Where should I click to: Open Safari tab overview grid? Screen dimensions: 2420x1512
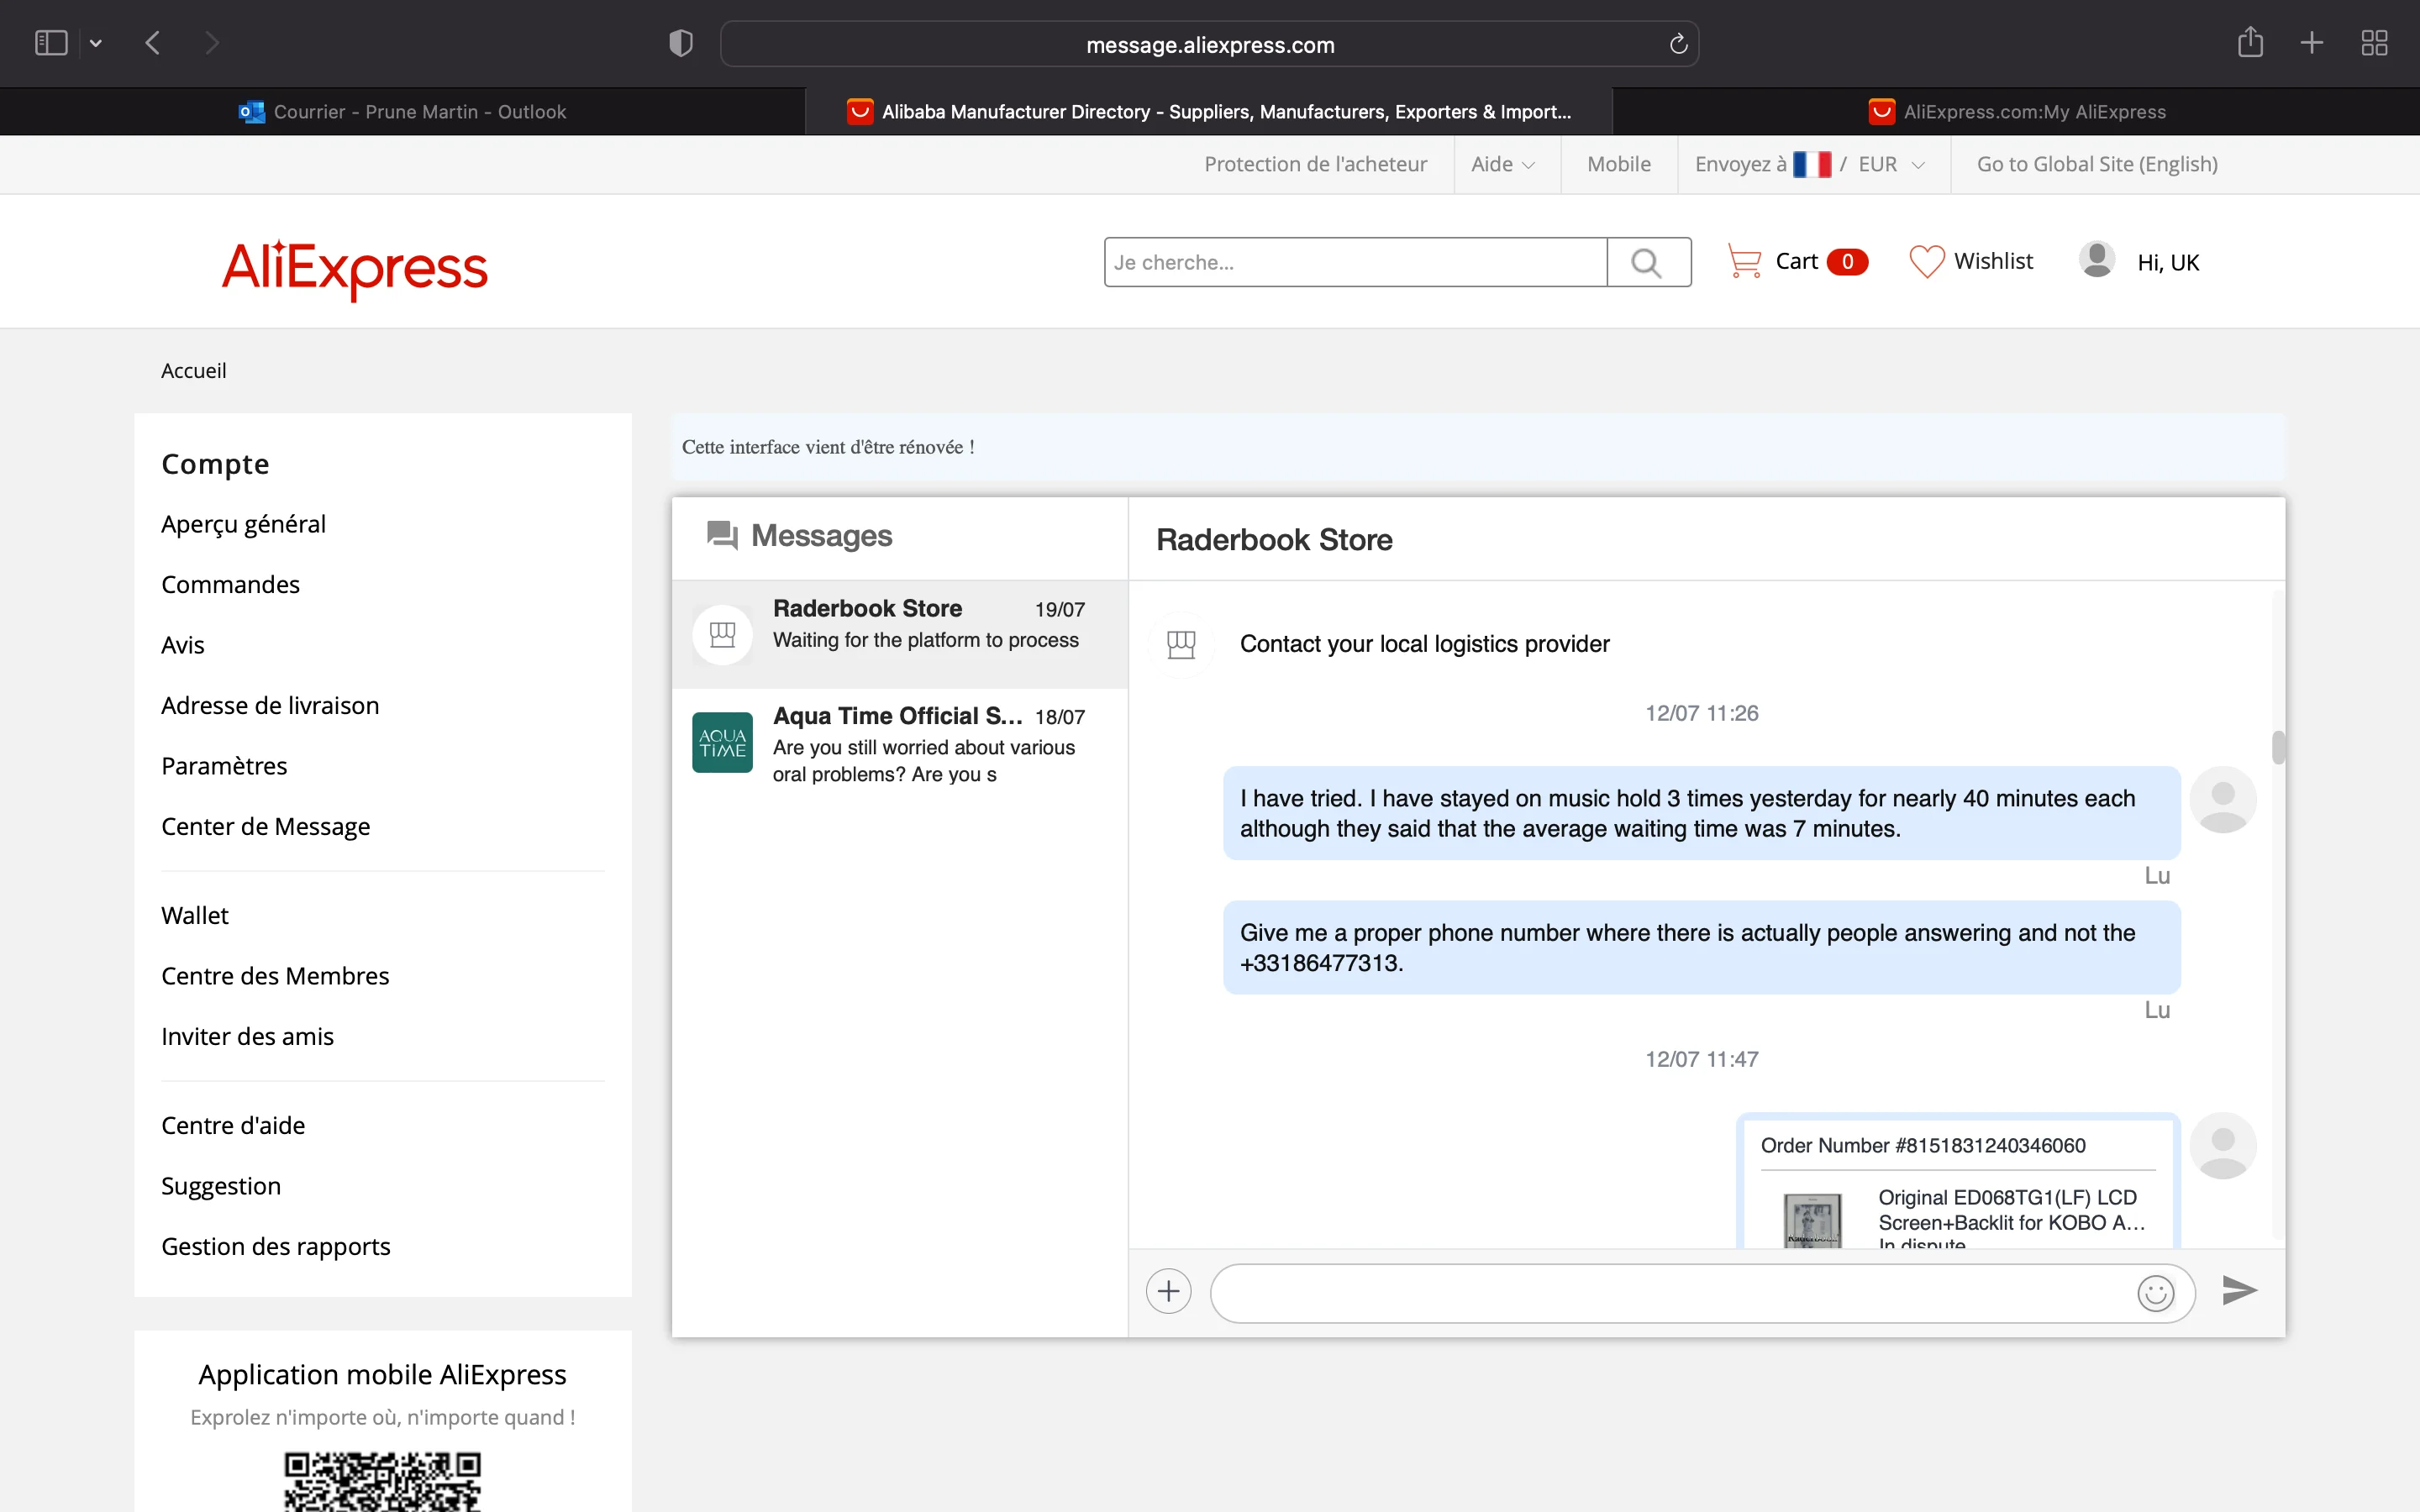pos(2374,43)
